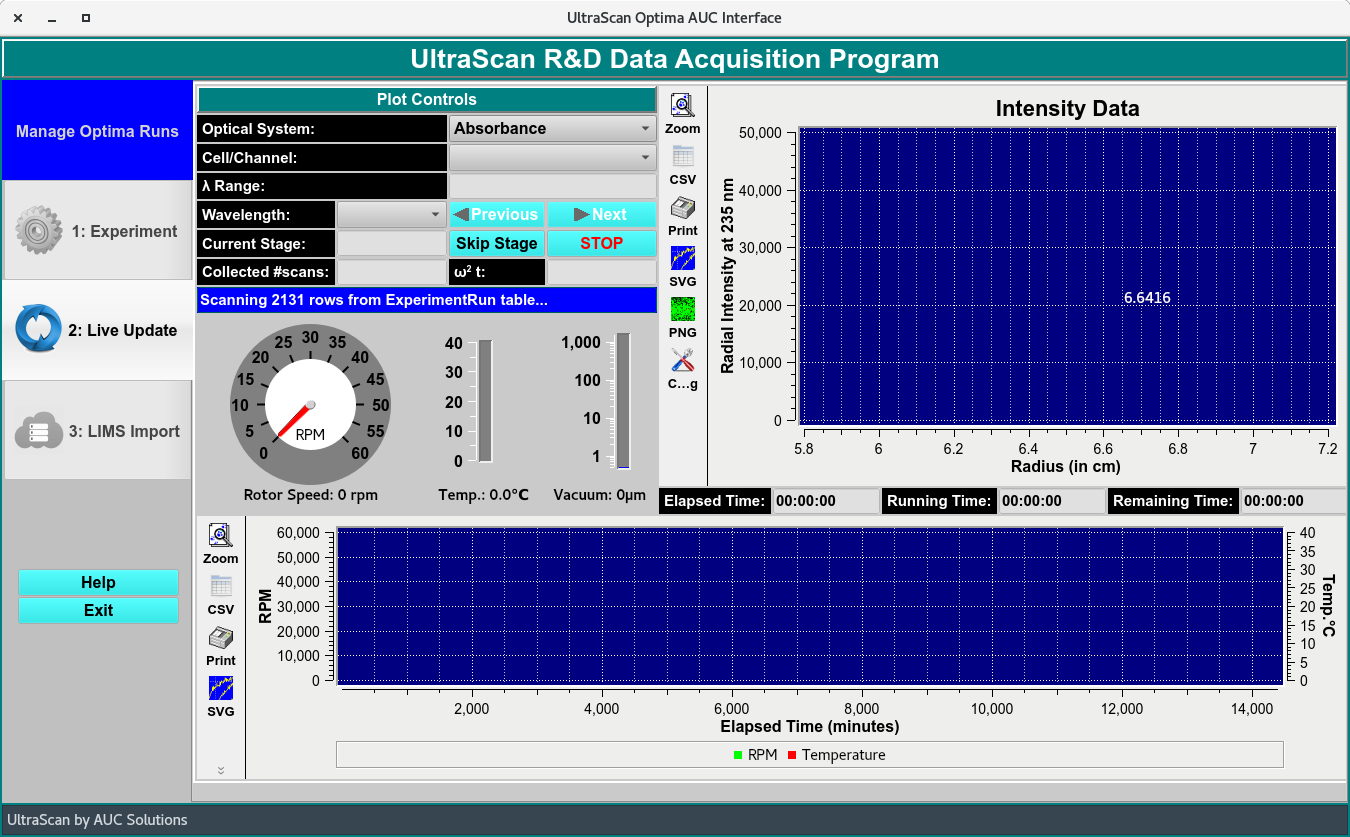Open the 3: LIMS Import tab
The image size is (1350, 837).
click(97, 431)
